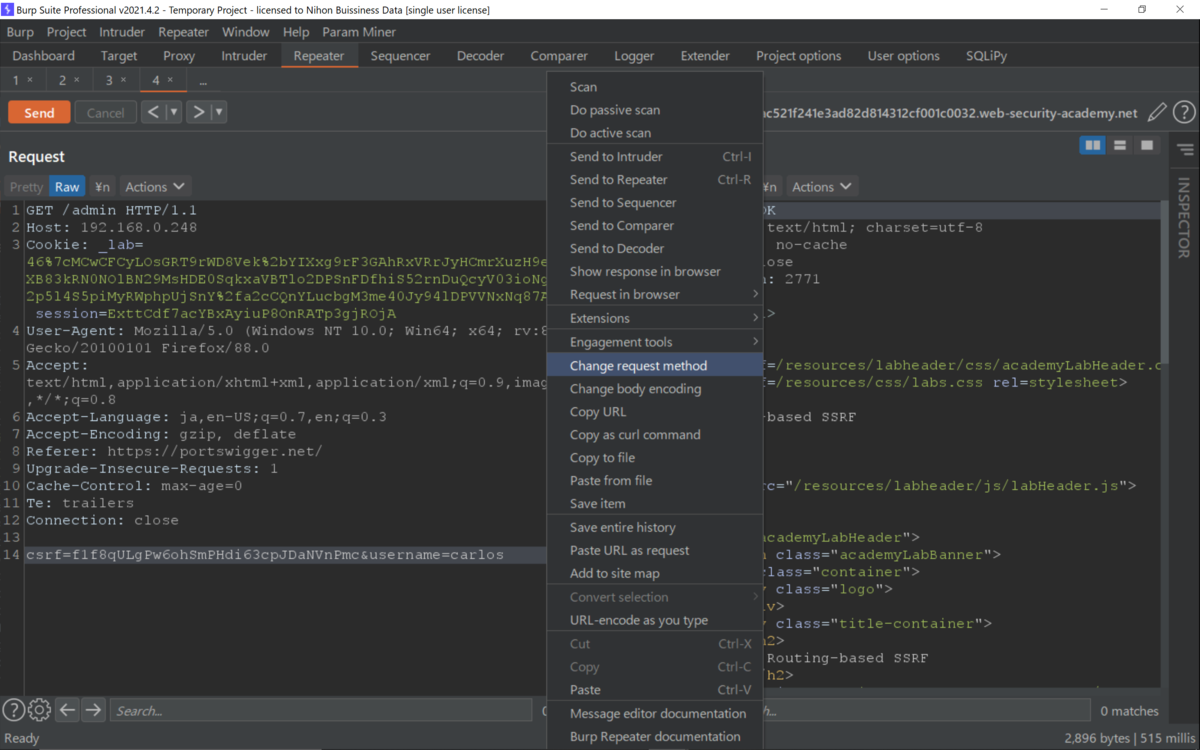The image size is (1200, 750).
Task: Expand the Inspector side panel
Action: pos(1185,217)
